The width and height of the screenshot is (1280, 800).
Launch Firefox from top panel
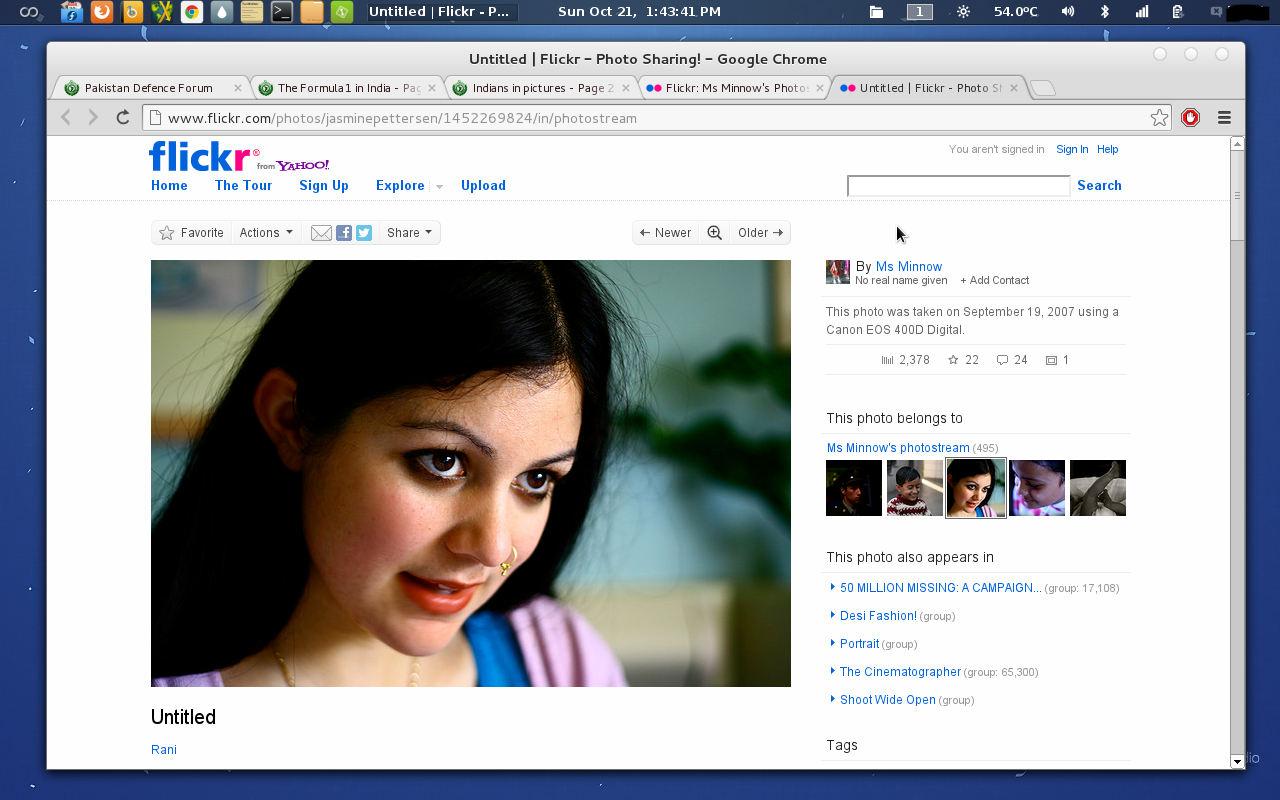pos(102,12)
